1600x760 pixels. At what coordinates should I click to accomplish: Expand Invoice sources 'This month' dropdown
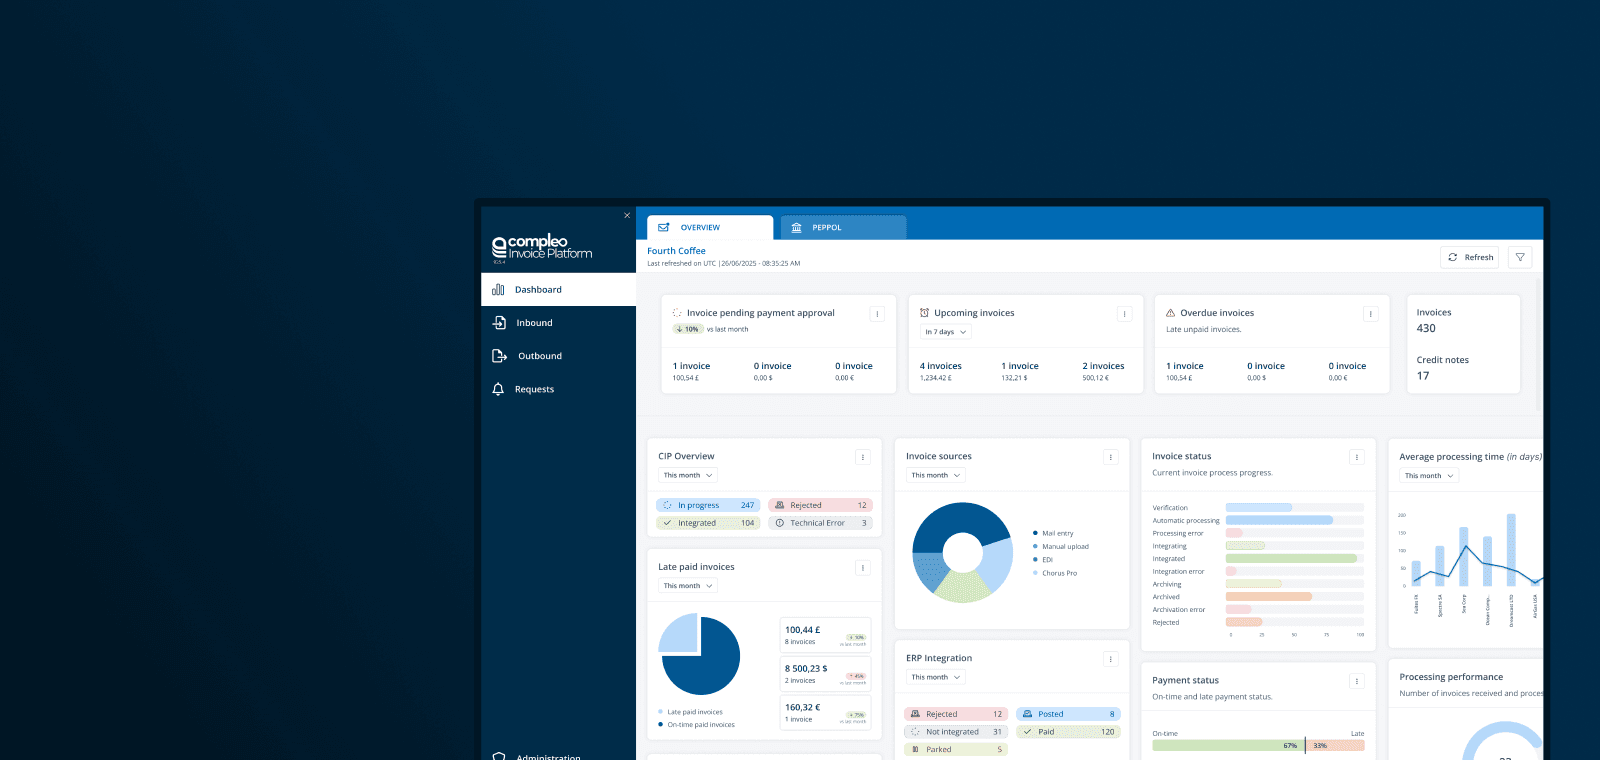936,475
